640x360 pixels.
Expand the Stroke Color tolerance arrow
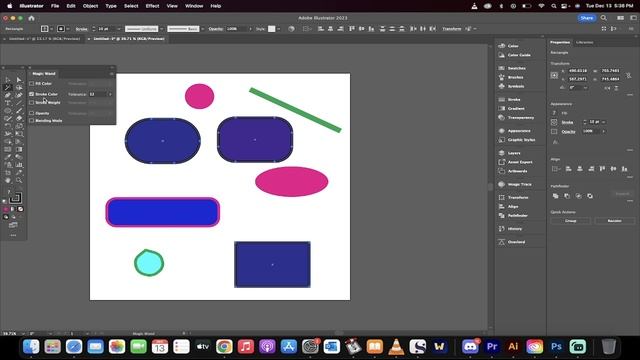click(110, 94)
